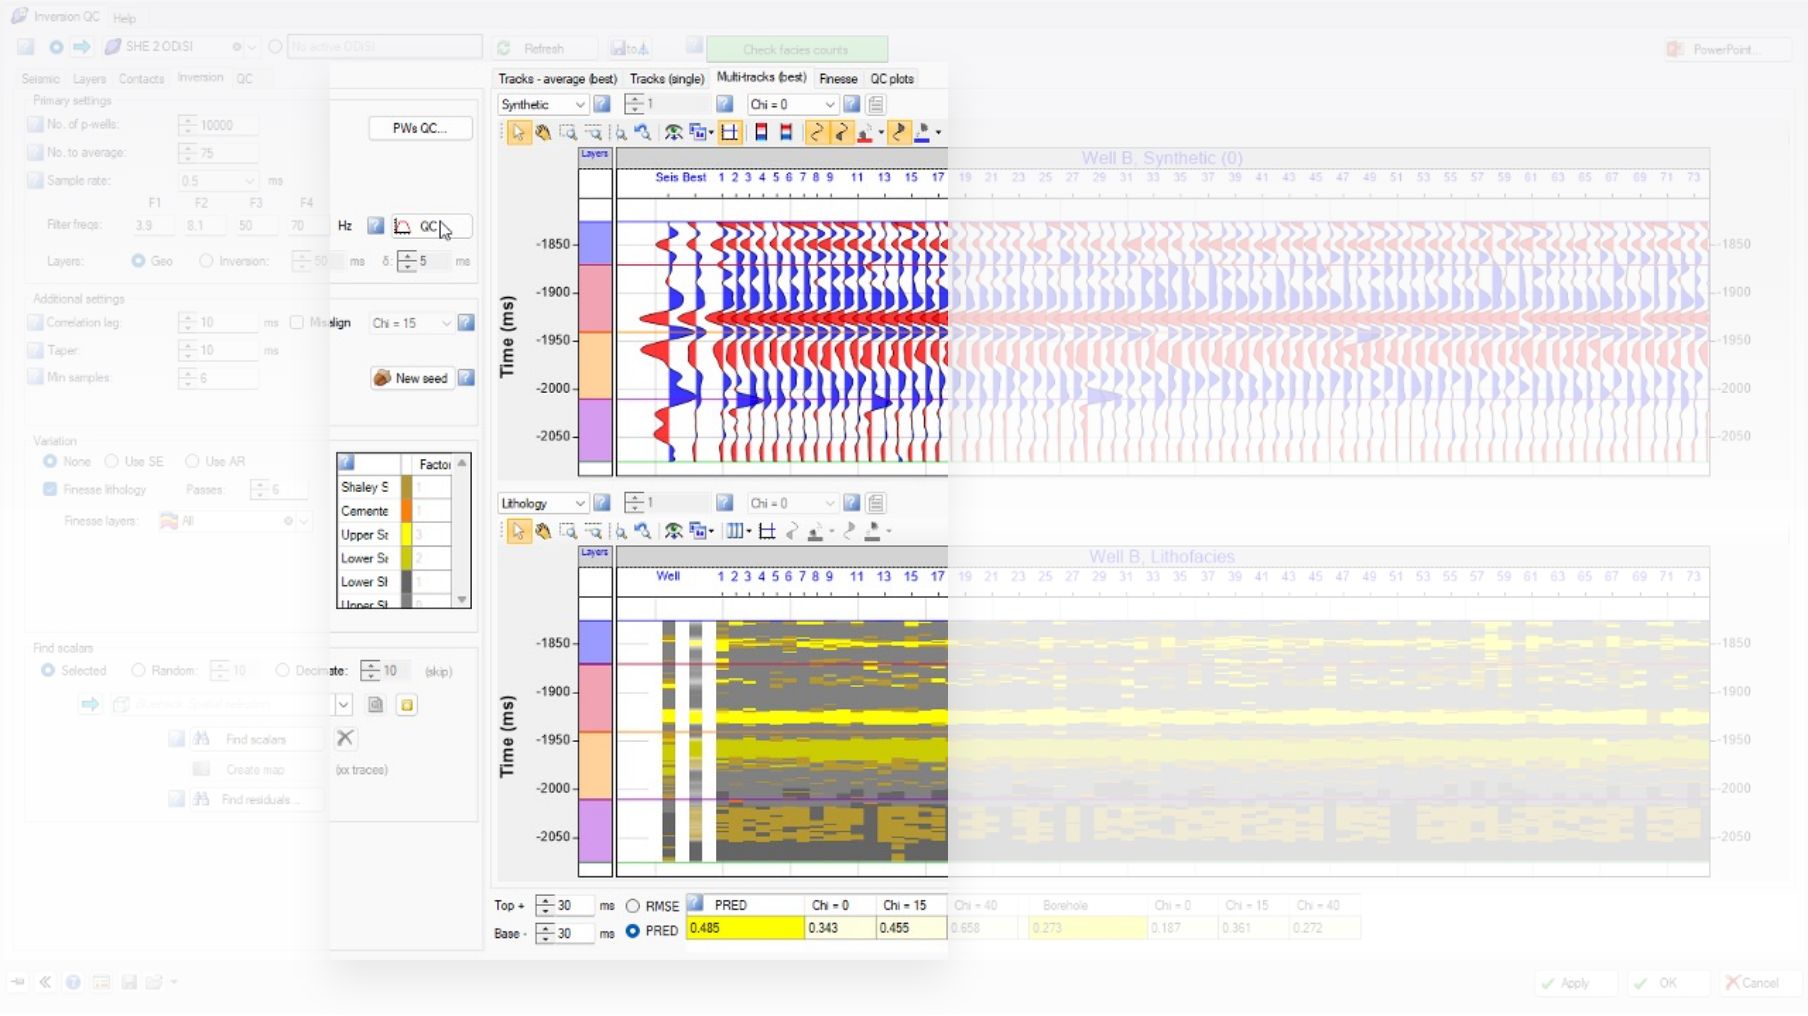Open the Finesse tab
1808x1016 pixels.
[838, 79]
